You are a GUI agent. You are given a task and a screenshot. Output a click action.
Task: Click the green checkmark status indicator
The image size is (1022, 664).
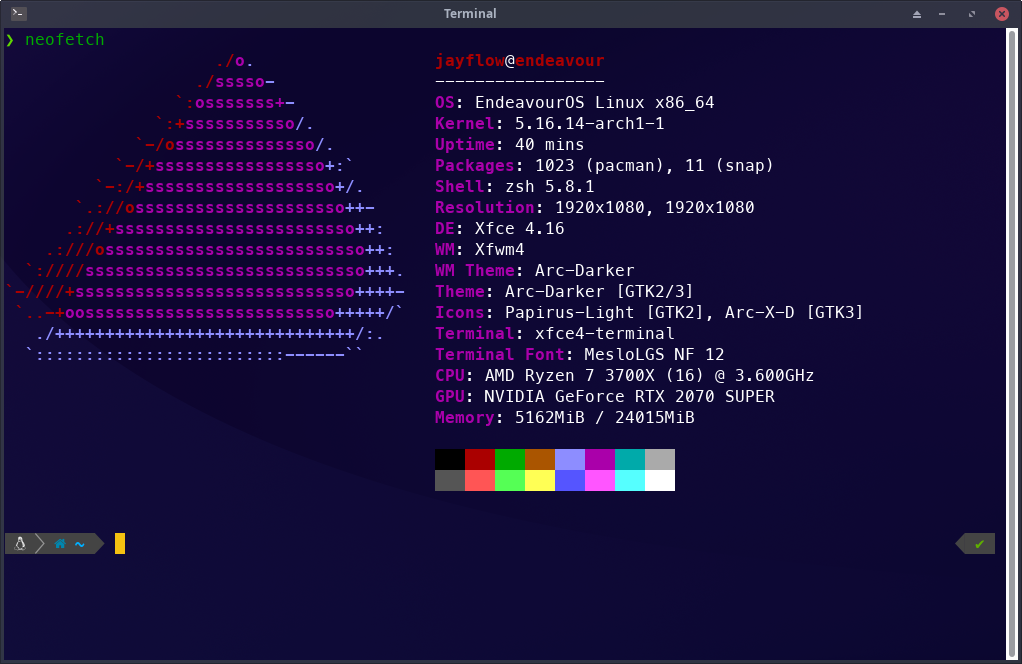click(979, 544)
